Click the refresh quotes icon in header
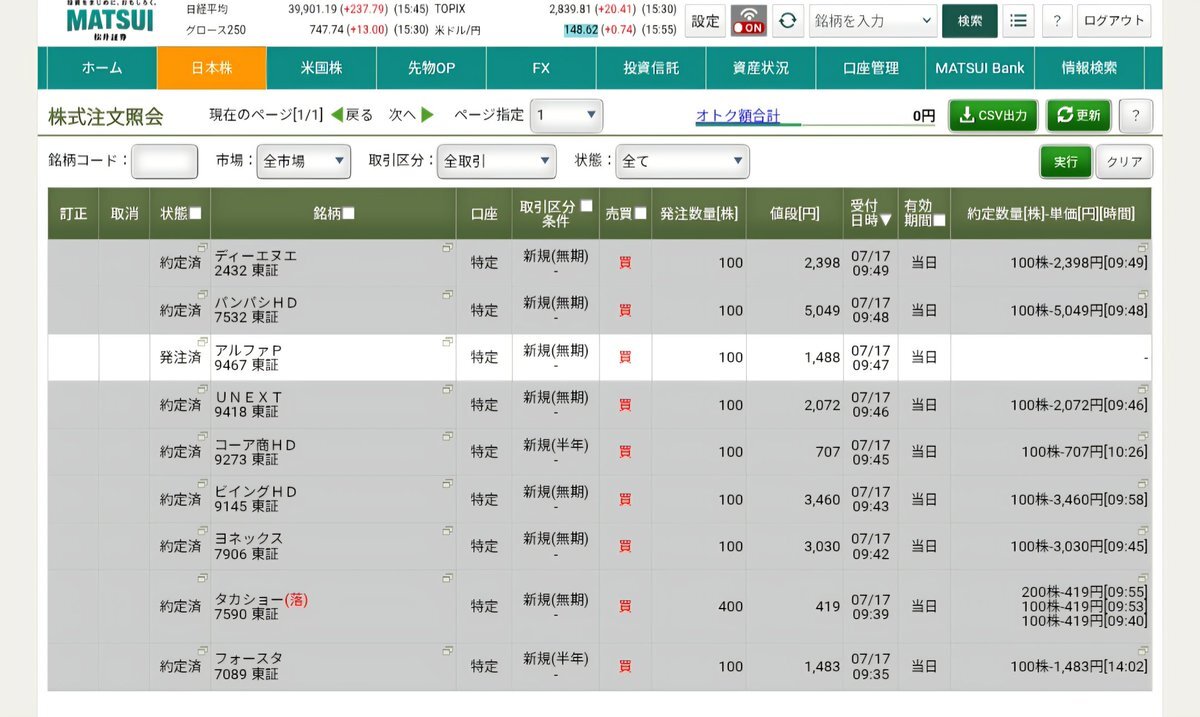The width and height of the screenshot is (1200, 717). pyautogui.click(x=790, y=20)
